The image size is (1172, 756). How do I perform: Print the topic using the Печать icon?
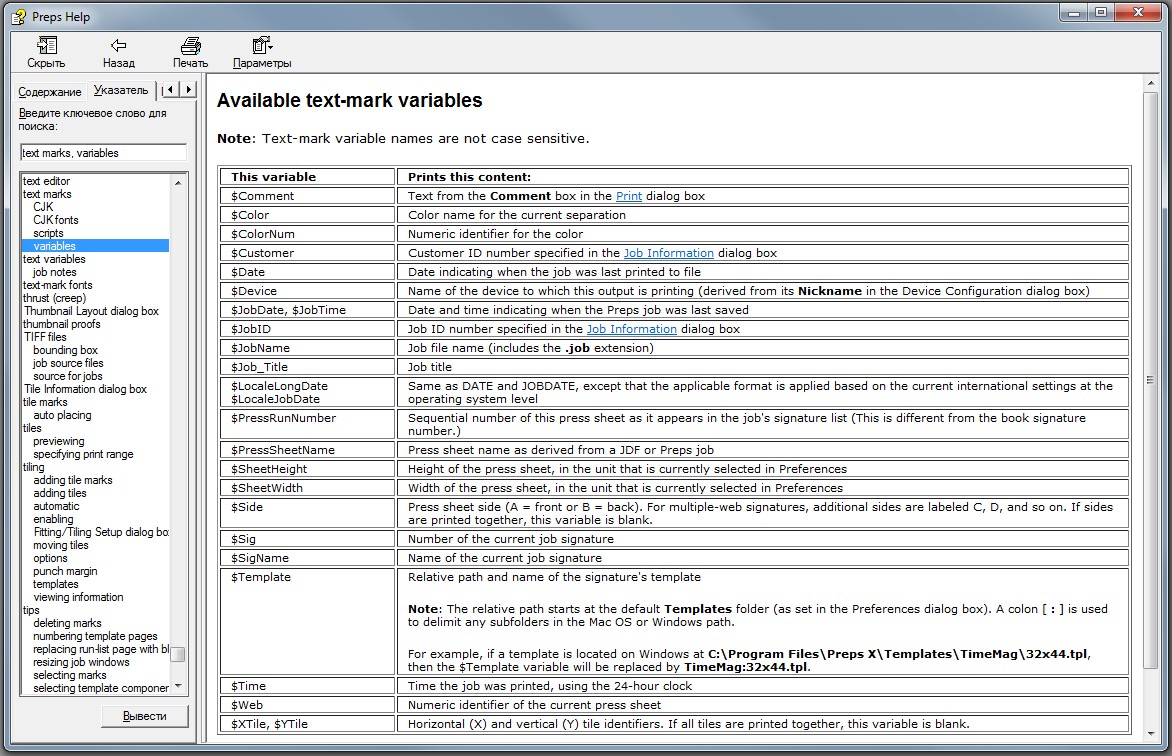click(x=191, y=46)
